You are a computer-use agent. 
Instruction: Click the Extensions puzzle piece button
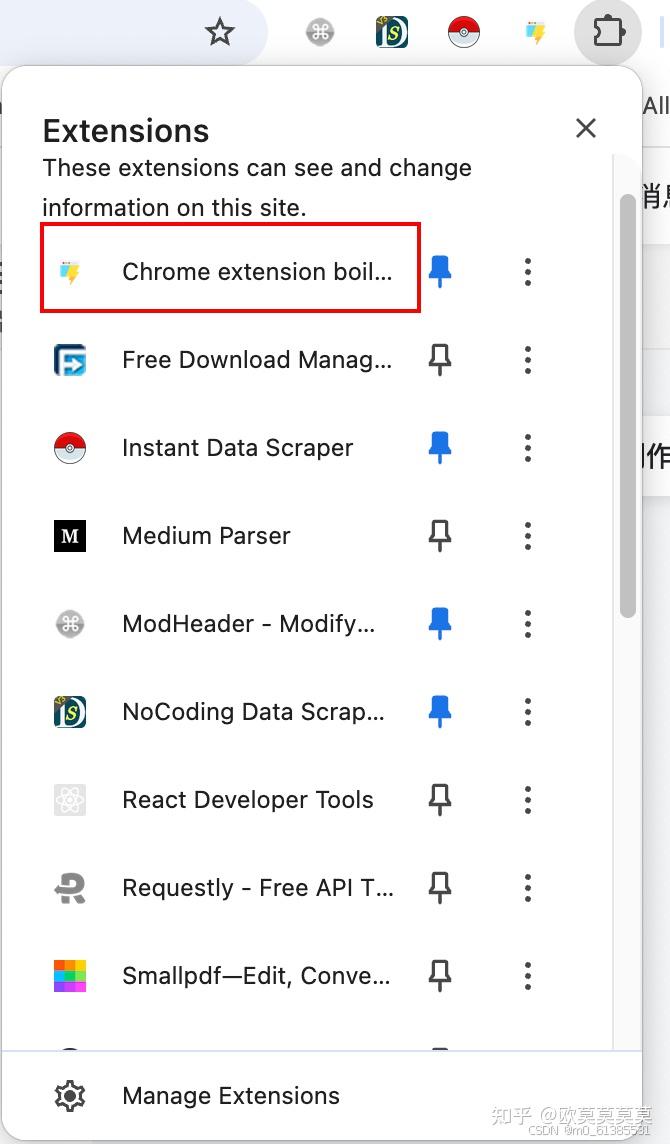click(608, 32)
